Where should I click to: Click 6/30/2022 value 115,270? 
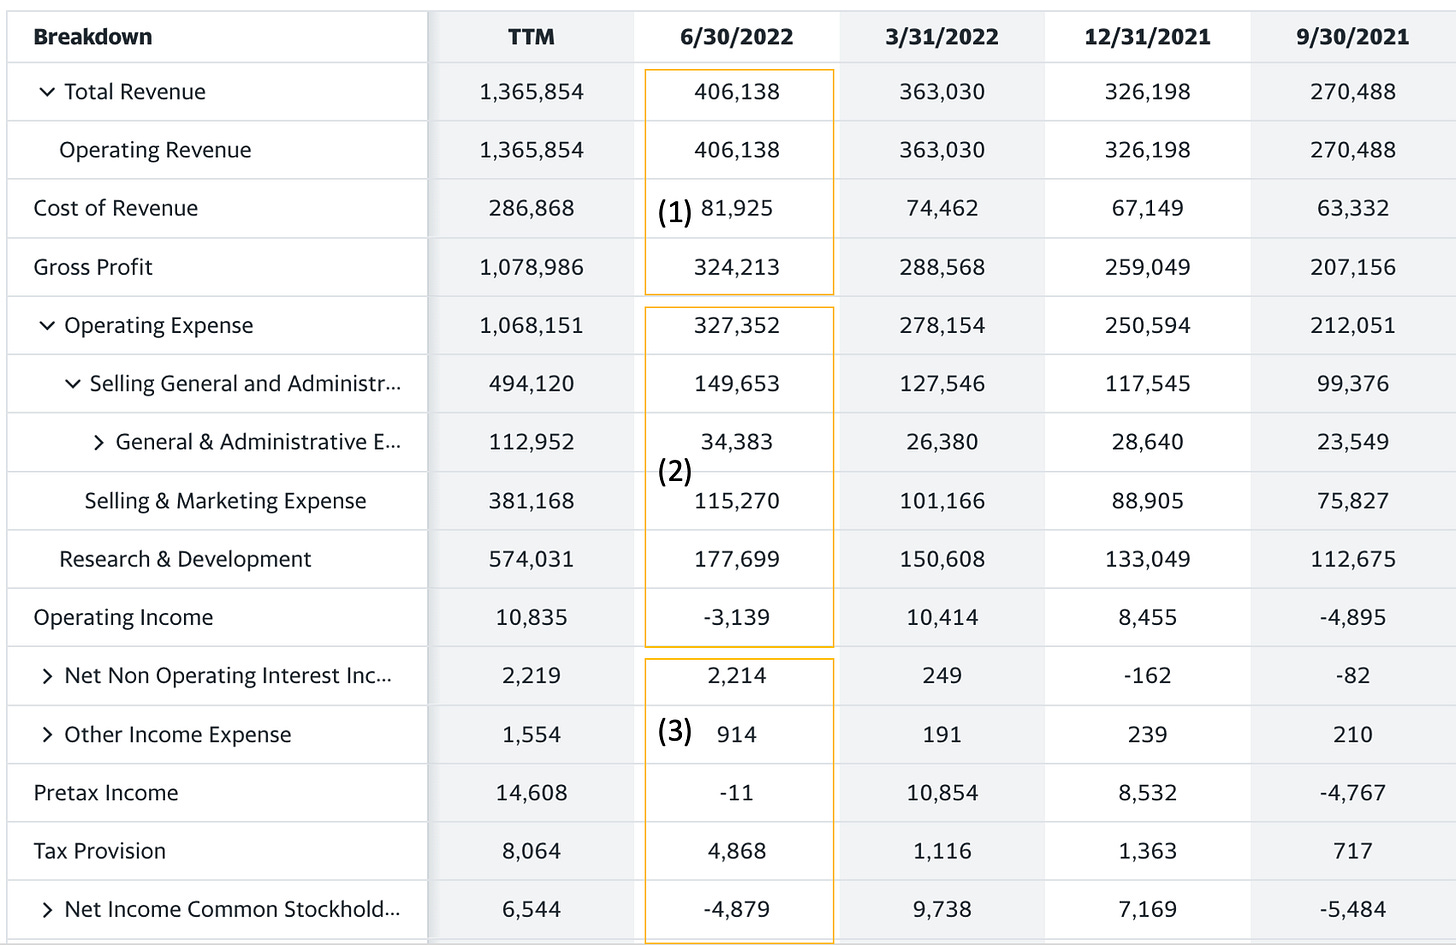click(x=737, y=501)
